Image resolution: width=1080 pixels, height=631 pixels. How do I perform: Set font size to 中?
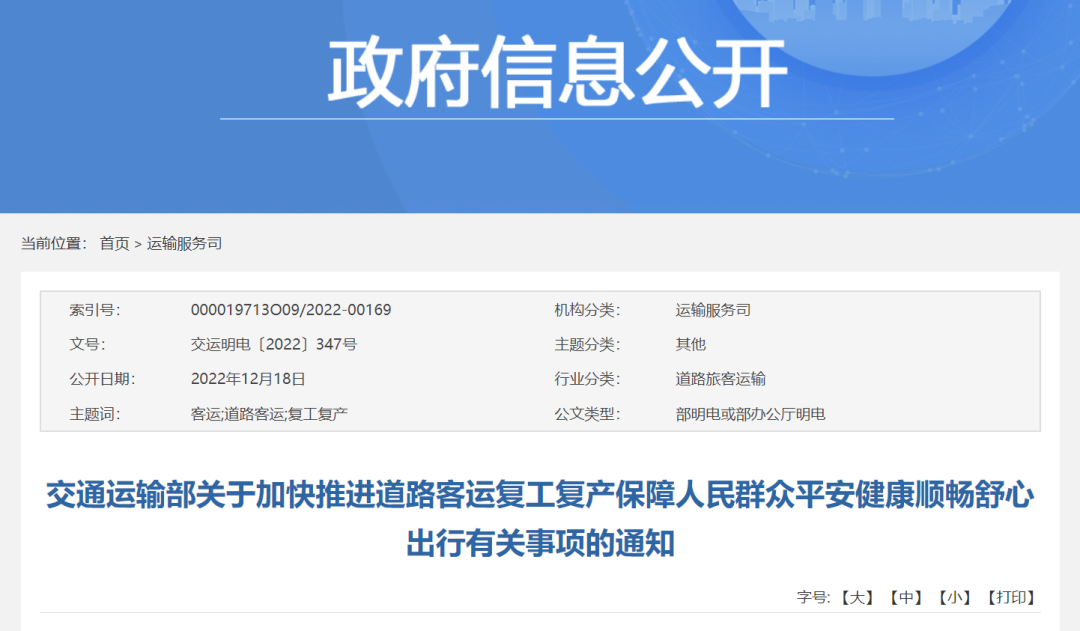coord(907,597)
